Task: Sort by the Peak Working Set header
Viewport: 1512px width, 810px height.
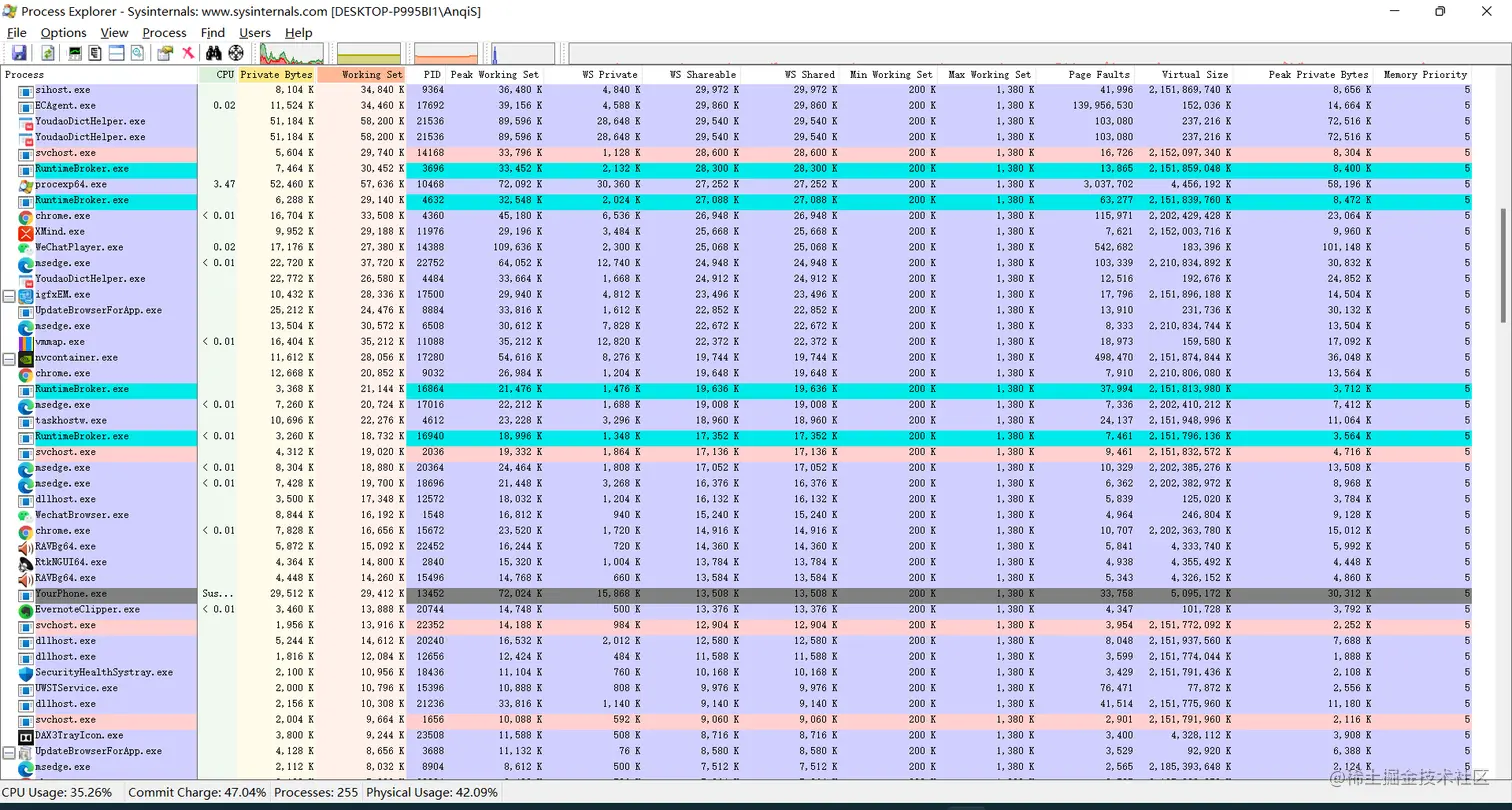Action: tap(494, 75)
